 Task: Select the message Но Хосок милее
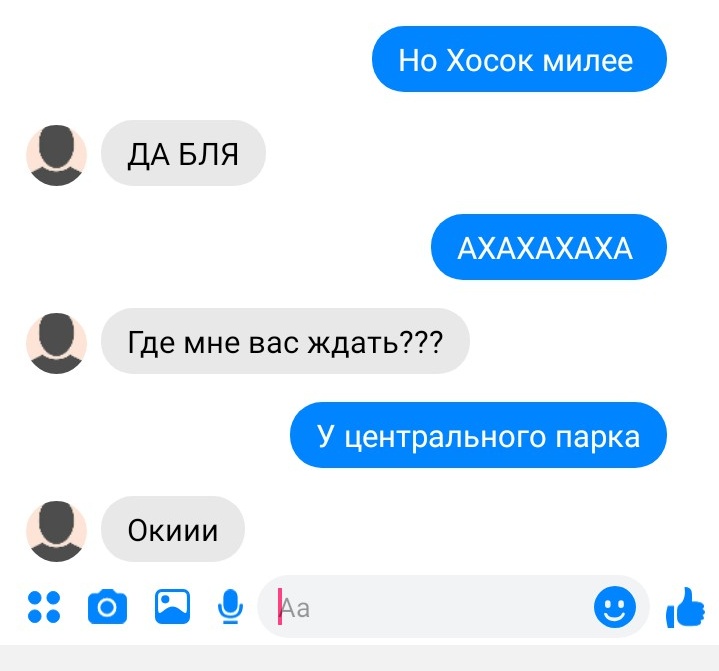point(519,59)
